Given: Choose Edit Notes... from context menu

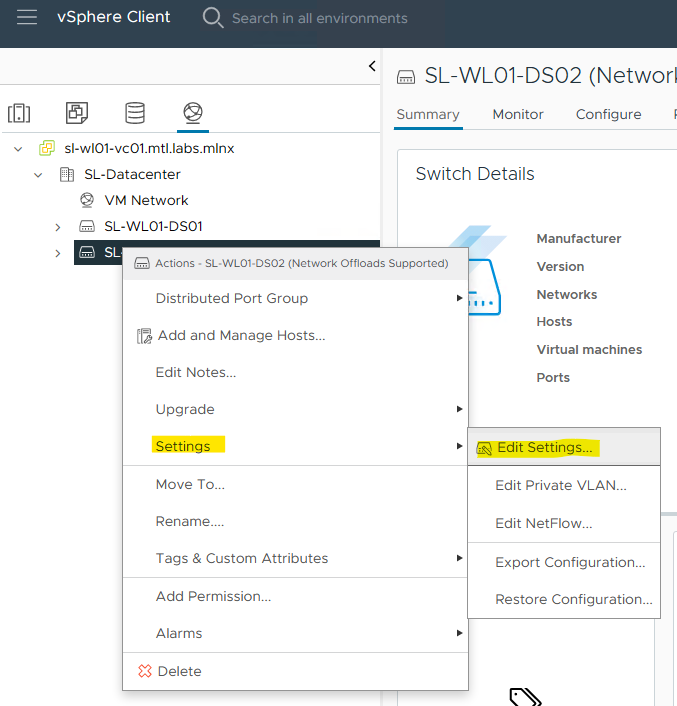Looking at the screenshot, I should pyautogui.click(x=295, y=372).
